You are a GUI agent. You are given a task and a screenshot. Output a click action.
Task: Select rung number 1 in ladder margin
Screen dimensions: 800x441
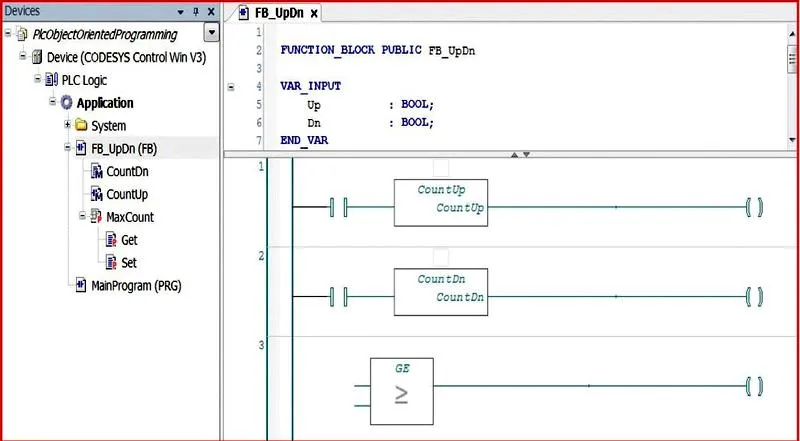click(262, 166)
